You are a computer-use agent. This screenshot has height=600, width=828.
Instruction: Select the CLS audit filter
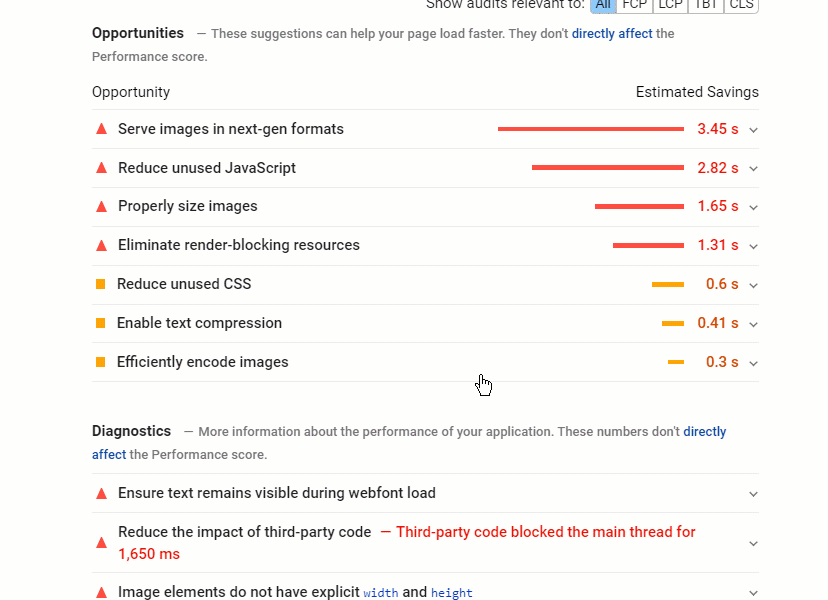tap(741, 5)
